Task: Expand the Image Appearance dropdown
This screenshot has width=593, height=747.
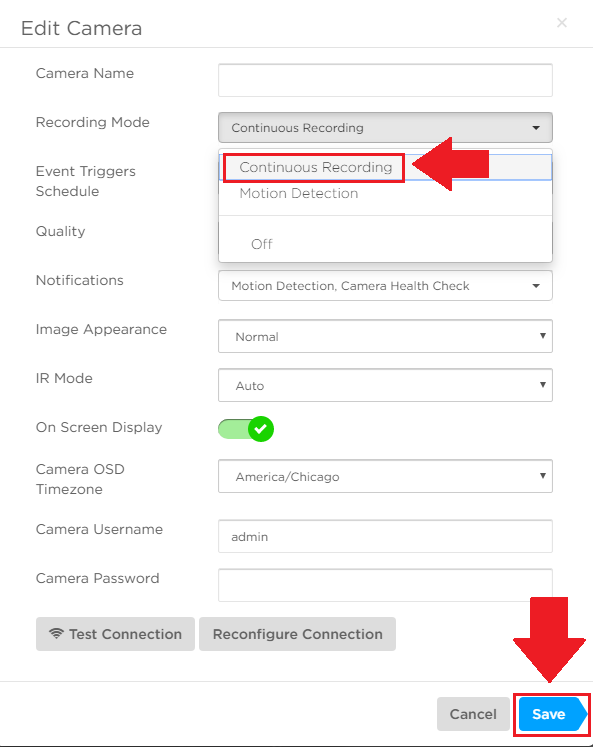Action: coord(385,336)
